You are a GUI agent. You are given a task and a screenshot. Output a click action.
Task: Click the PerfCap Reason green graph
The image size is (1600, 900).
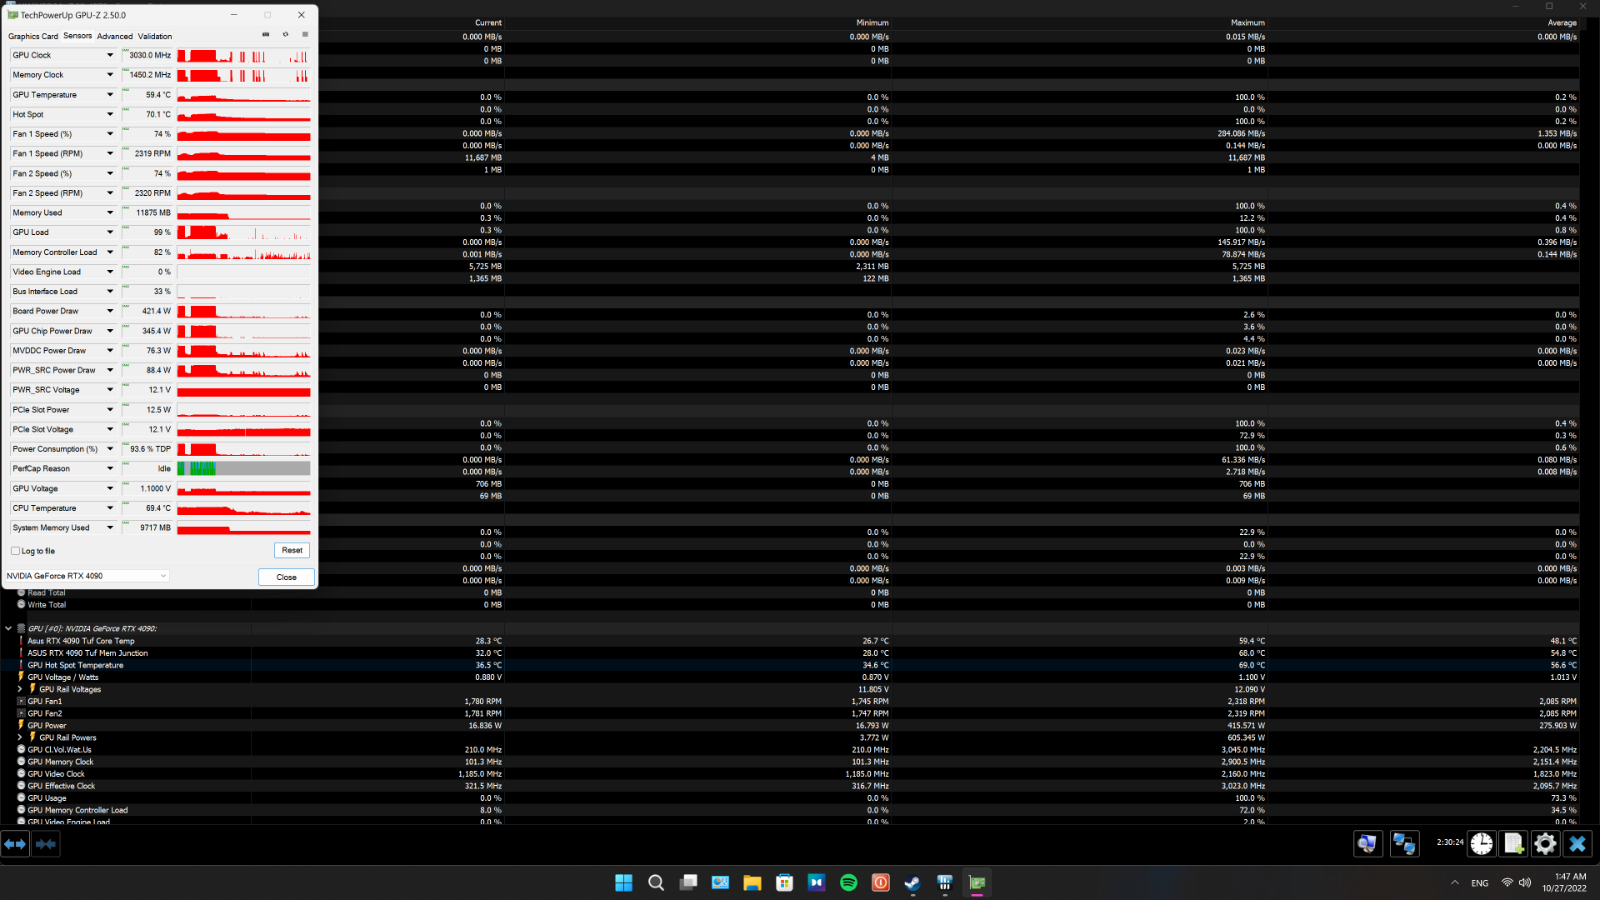(244, 469)
